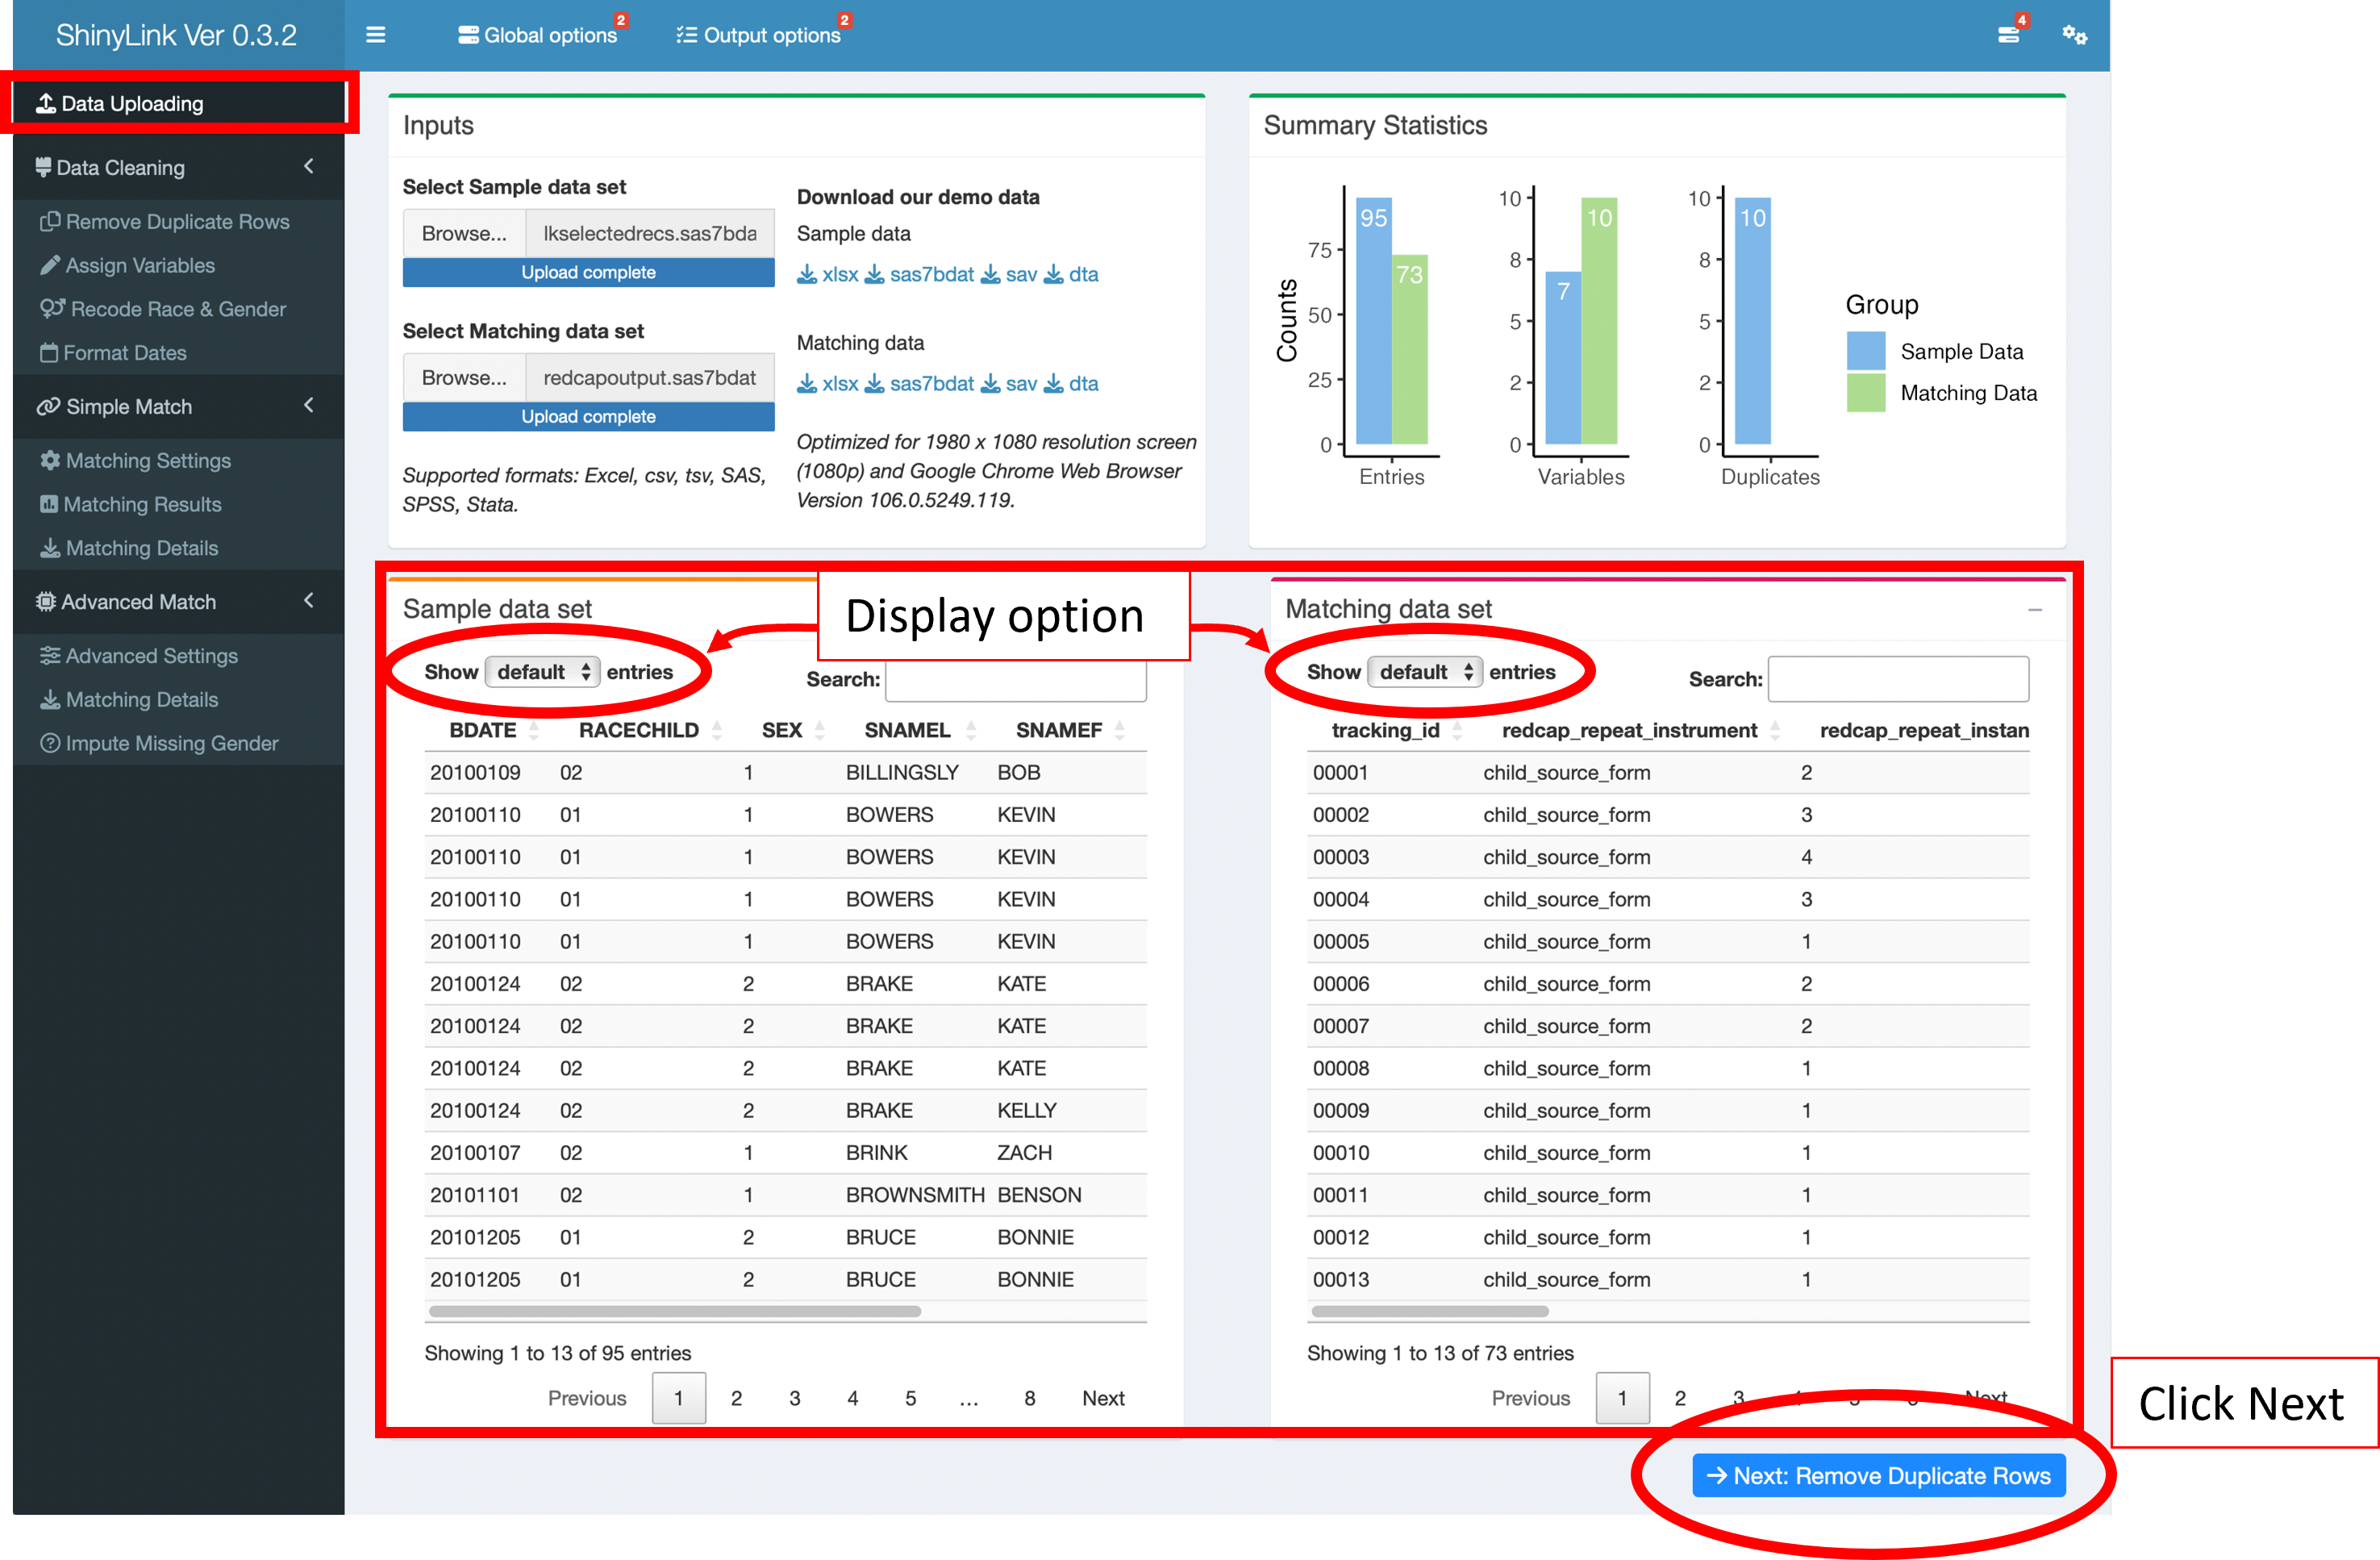Click Previous in Matching table pagination
The image size is (2380, 1560).
click(x=1531, y=1399)
